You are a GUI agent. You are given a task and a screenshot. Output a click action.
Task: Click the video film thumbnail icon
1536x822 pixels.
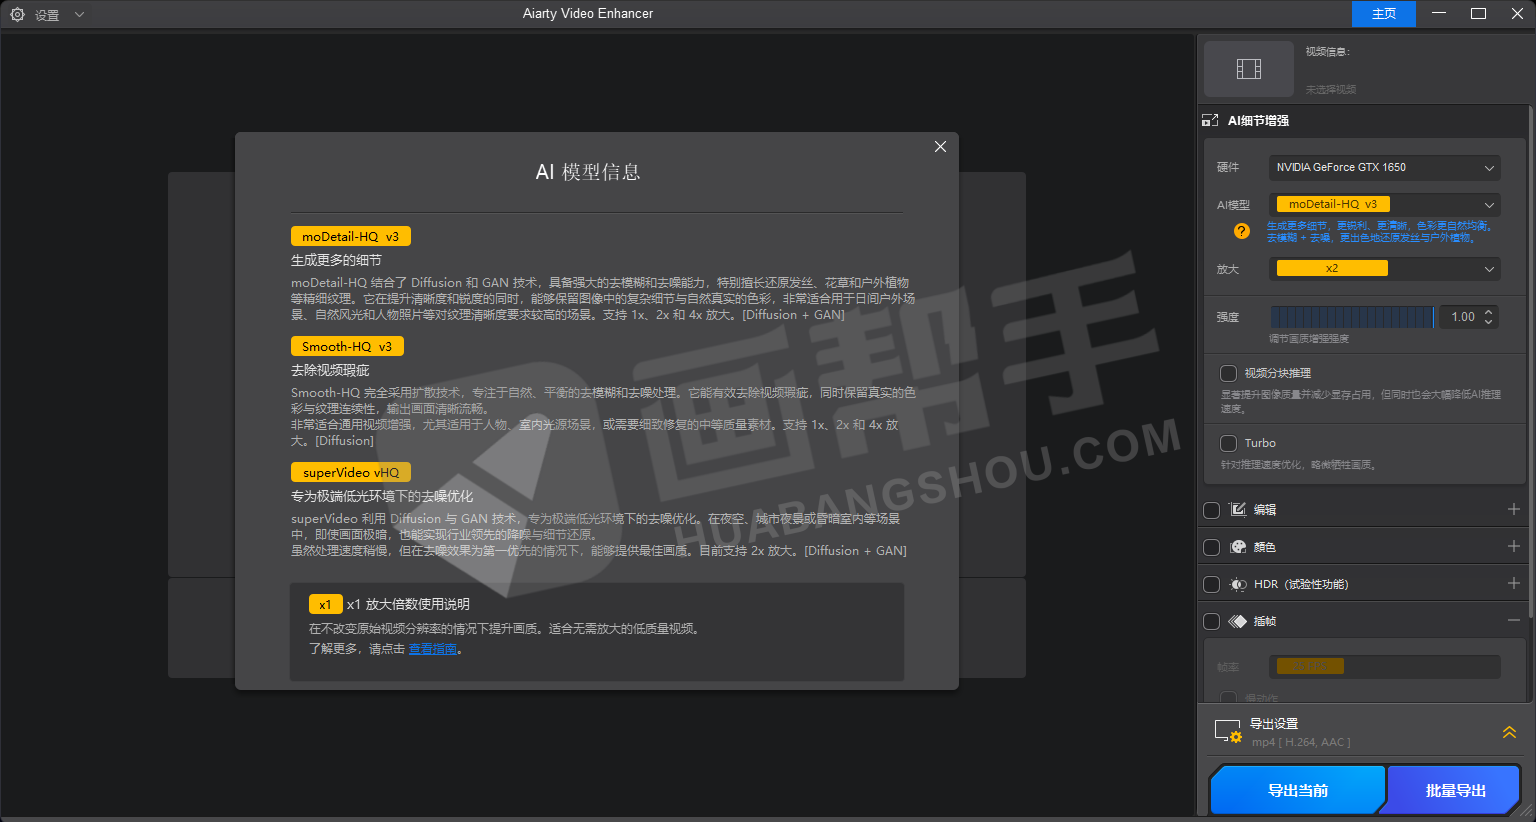1249,69
